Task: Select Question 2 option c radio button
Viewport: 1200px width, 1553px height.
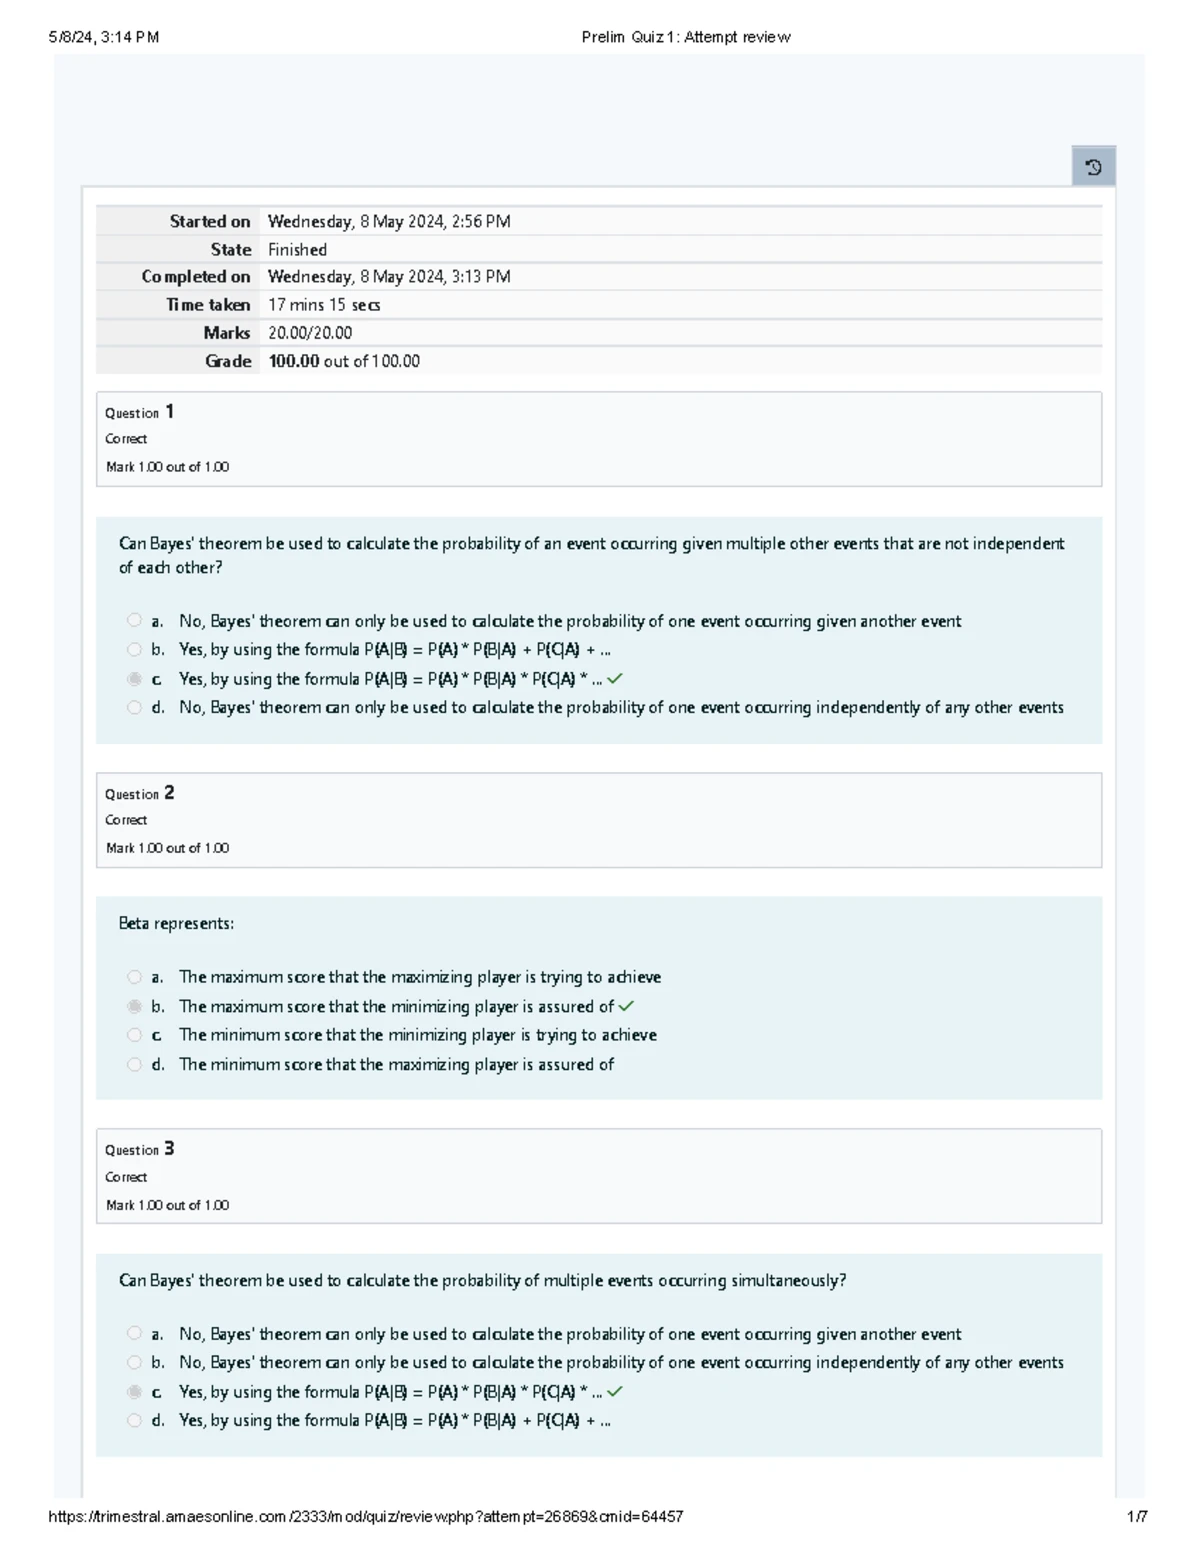Action: [x=134, y=1035]
